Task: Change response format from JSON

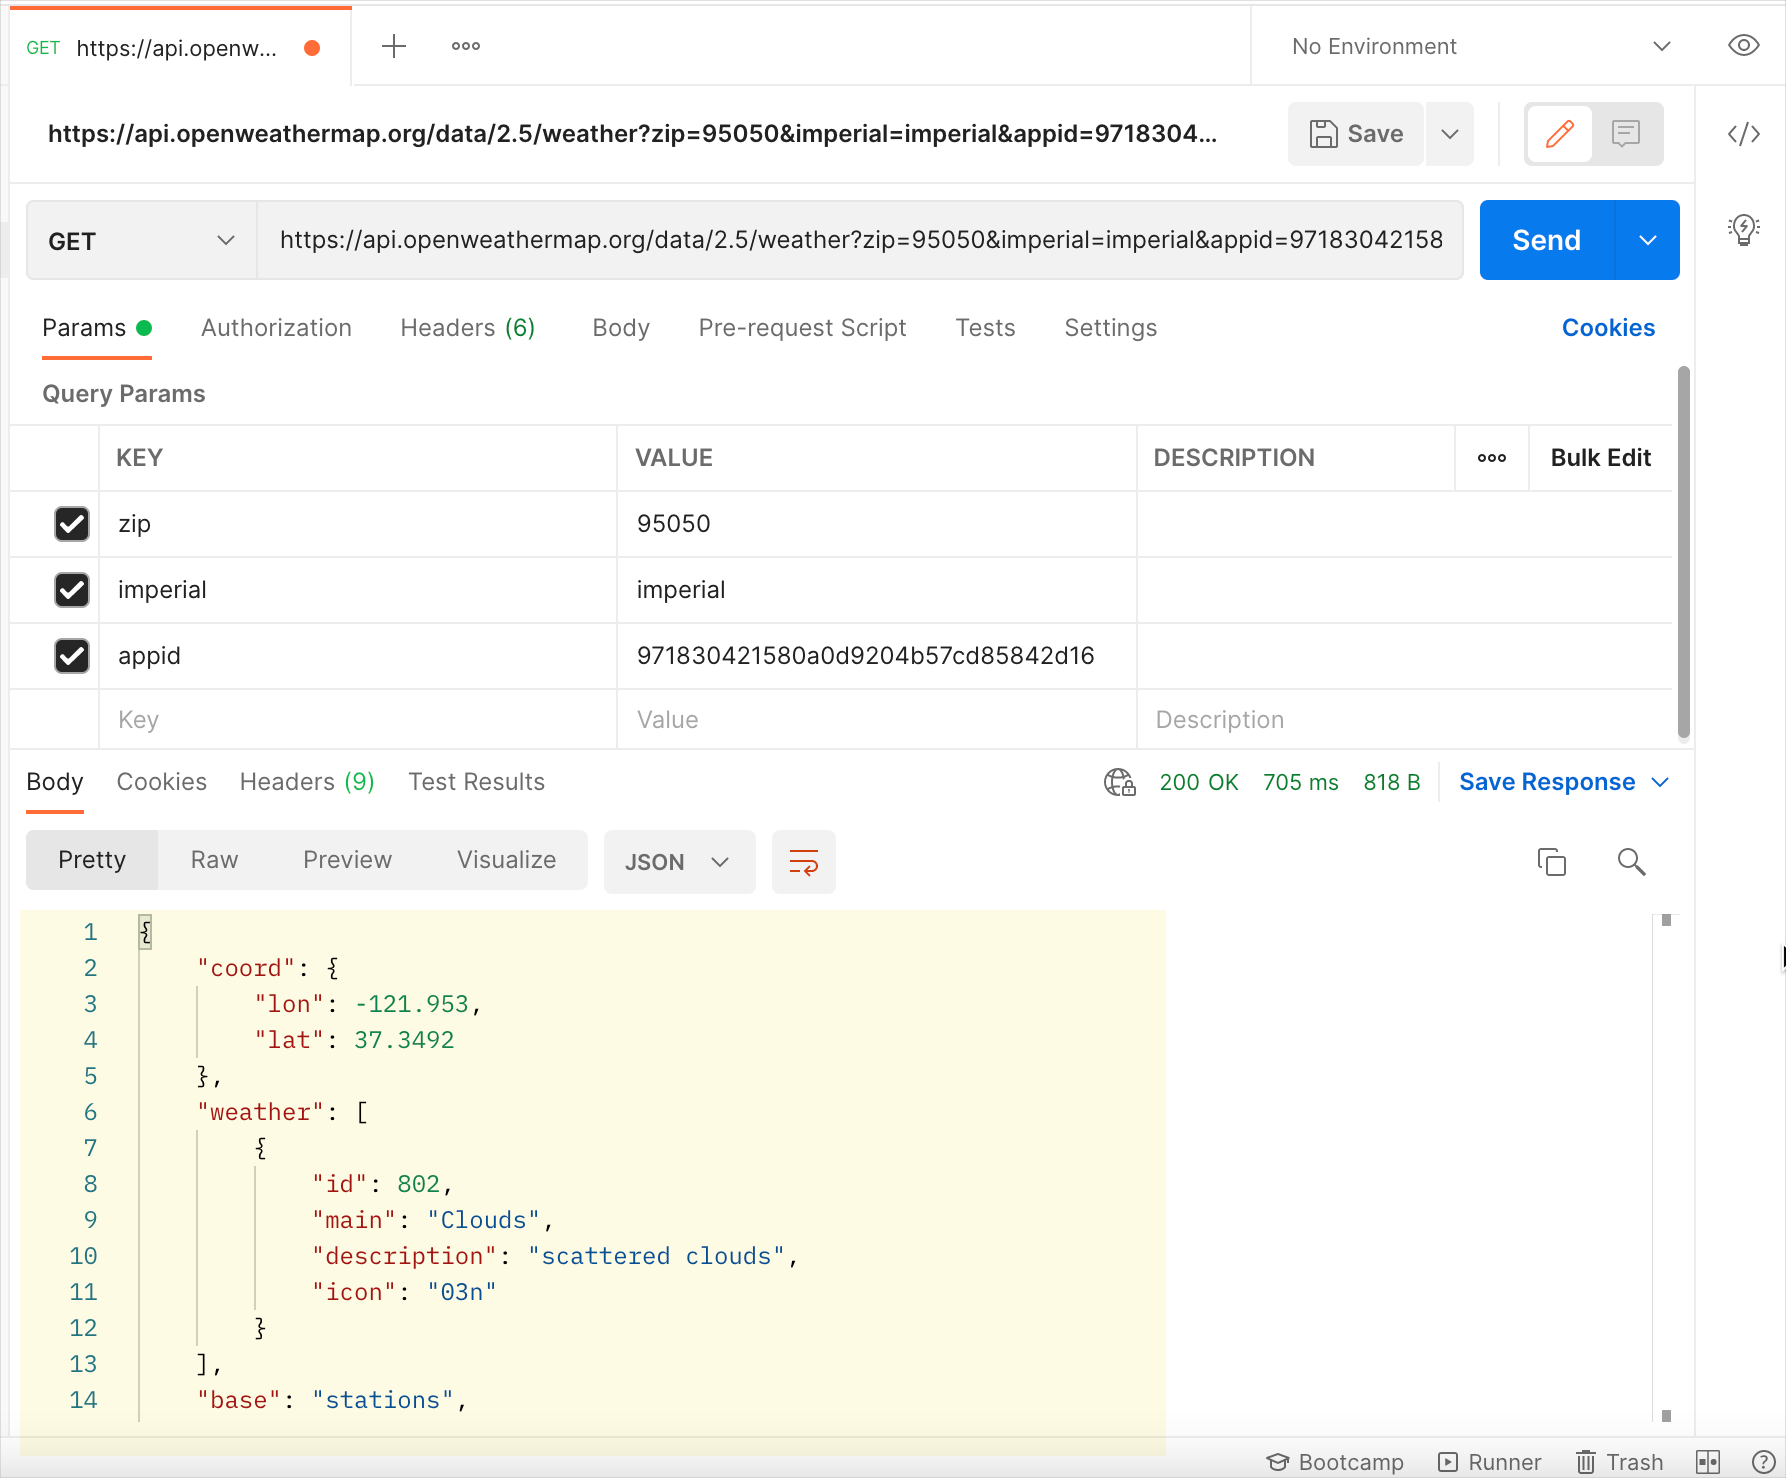Action: click(679, 861)
